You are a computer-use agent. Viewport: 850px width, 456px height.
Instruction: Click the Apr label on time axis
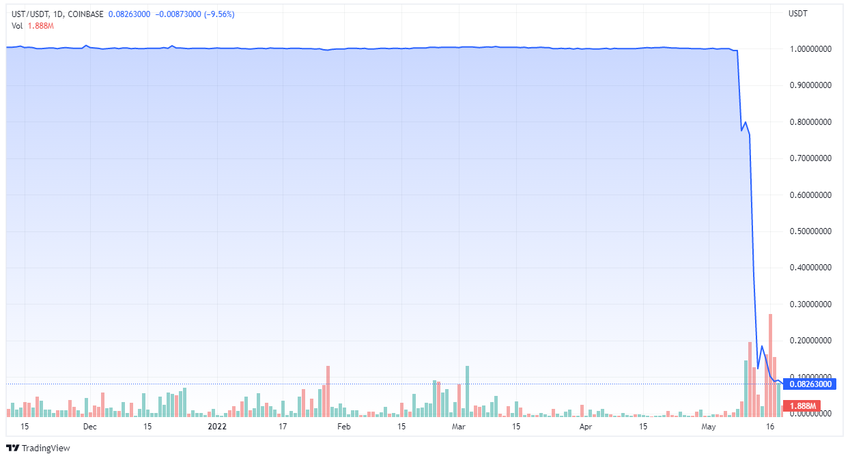585,427
